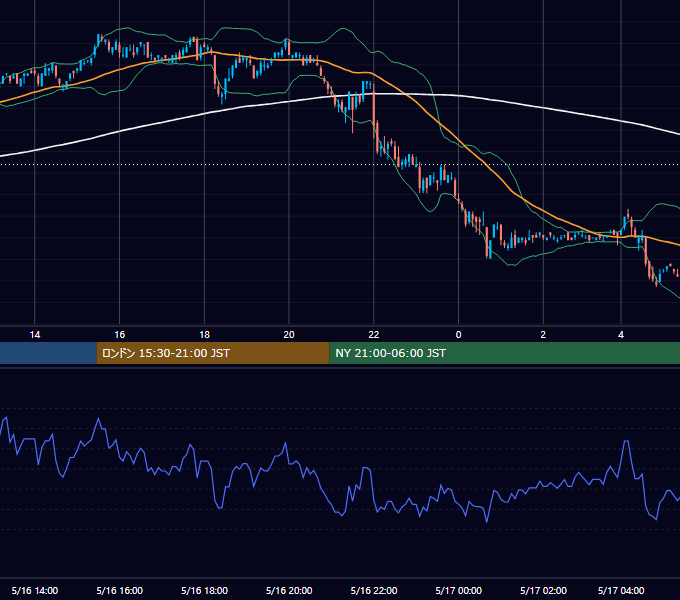The width and height of the screenshot is (680, 600).
Task: Click hour label 18 on price chart axis
Action: coord(204,335)
